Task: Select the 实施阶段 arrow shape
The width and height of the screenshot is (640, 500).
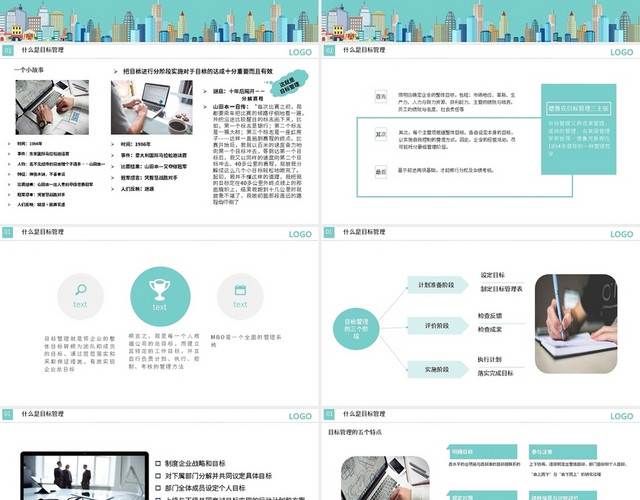Action: pos(438,369)
